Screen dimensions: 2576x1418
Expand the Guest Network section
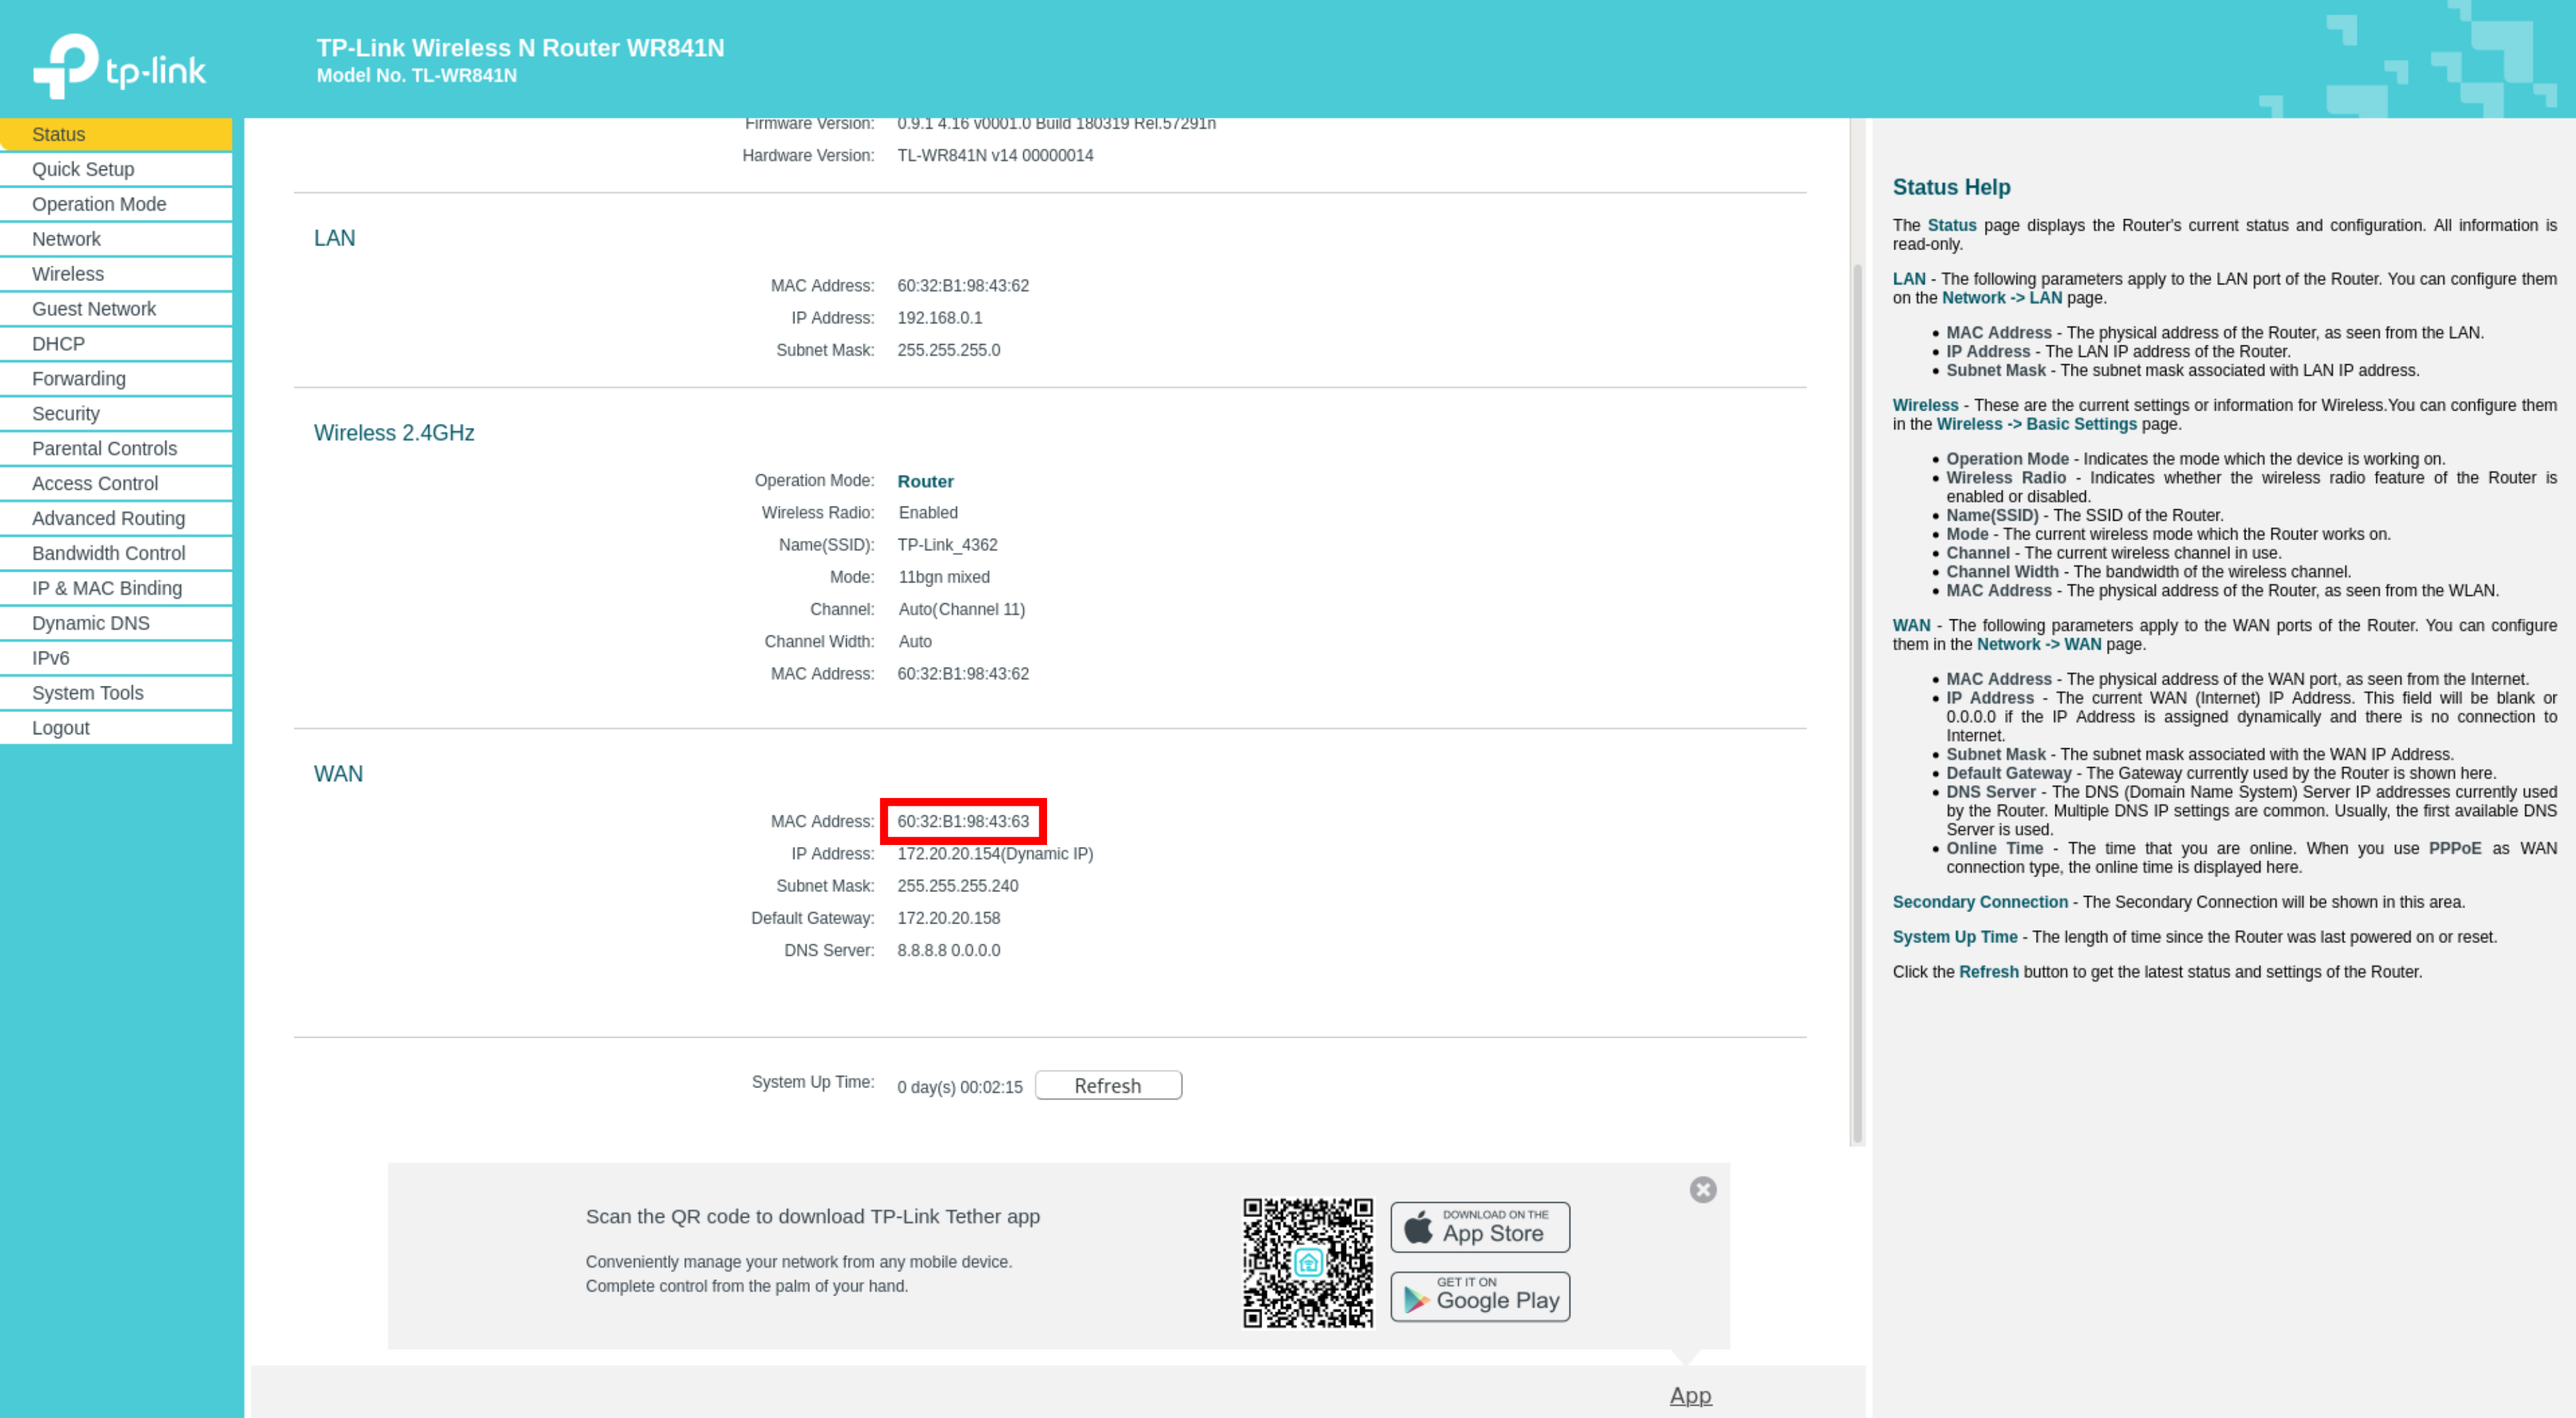point(94,309)
